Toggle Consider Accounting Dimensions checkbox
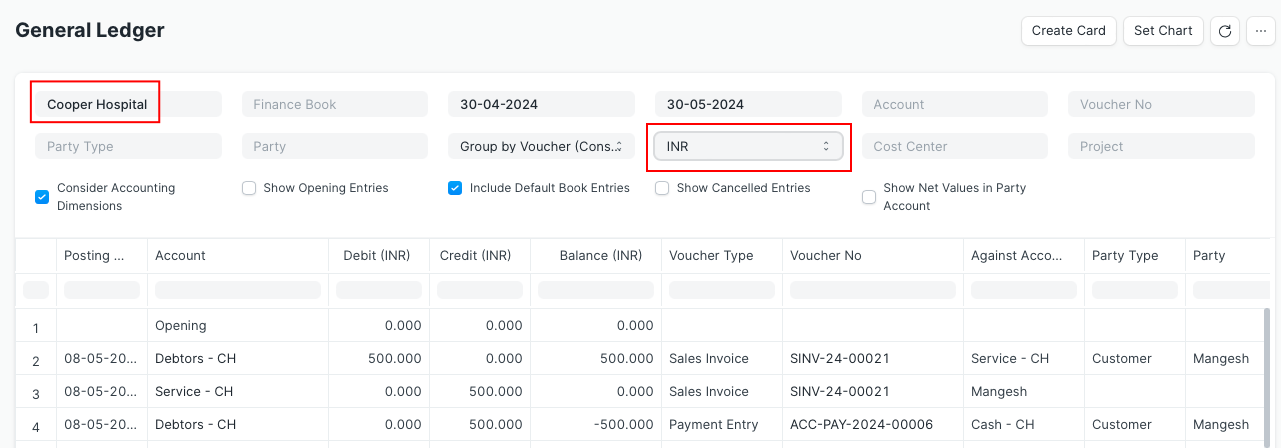This screenshot has width=1281, height=448. pos(42,197)
